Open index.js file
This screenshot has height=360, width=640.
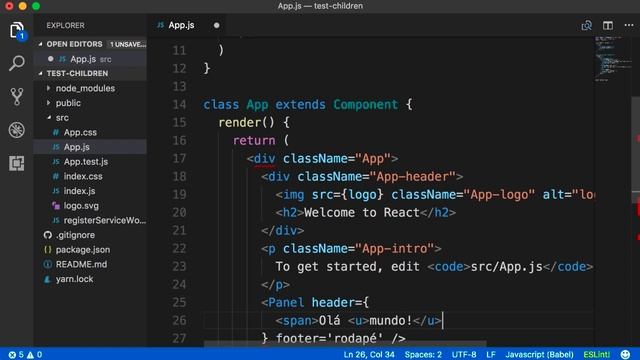click(79, 191)
